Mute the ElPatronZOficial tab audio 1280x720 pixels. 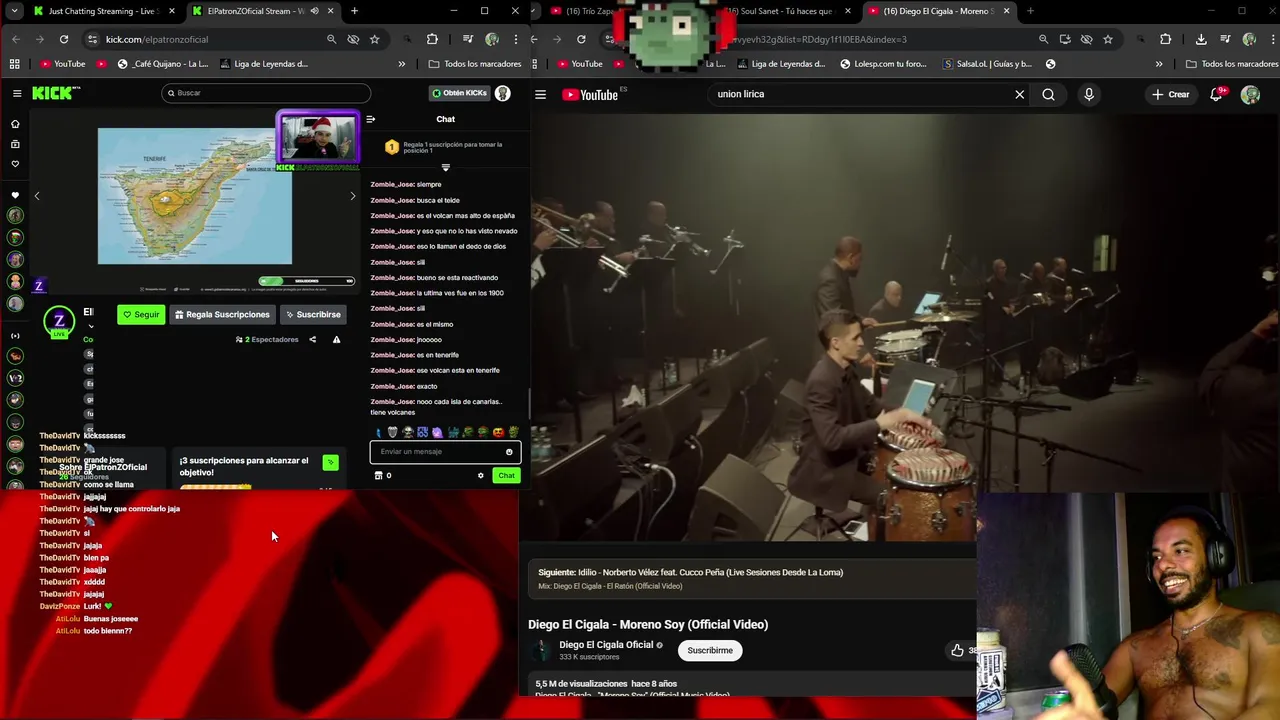click(x=314, y=11)
